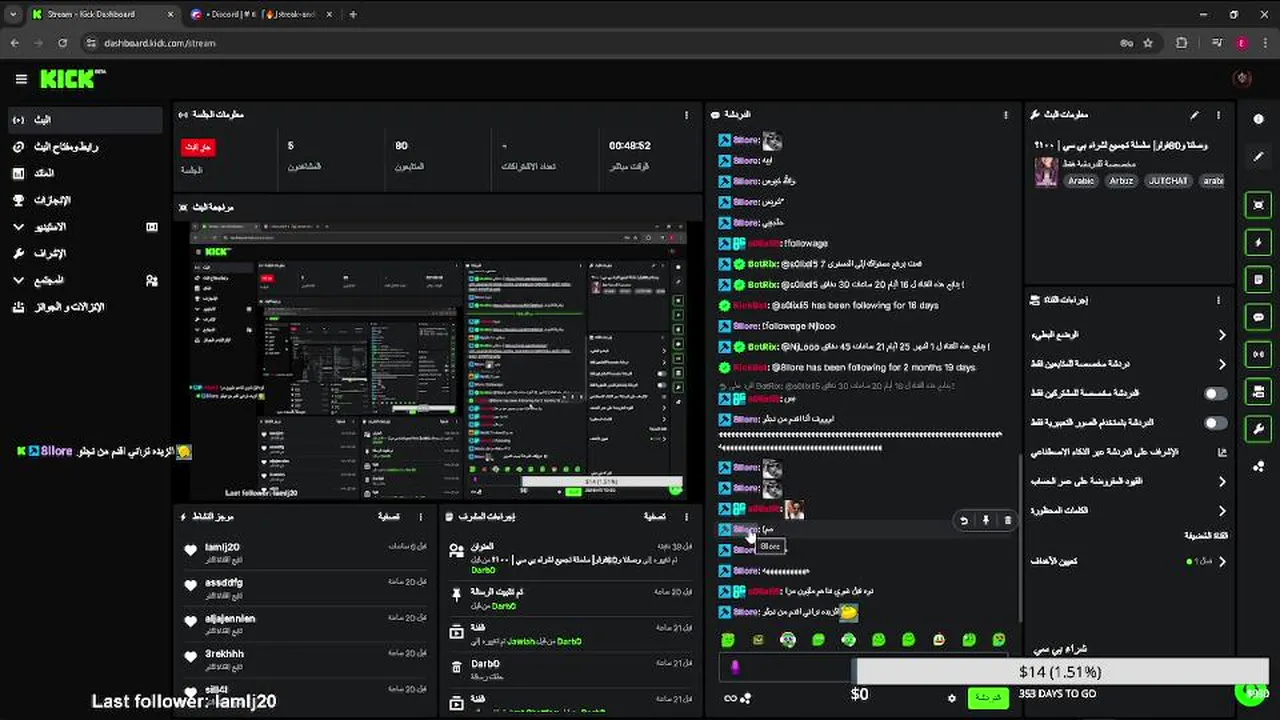Toggle the lightning bolt widget icon
The image size is (1280, 720).
(x=1258, y=242)
